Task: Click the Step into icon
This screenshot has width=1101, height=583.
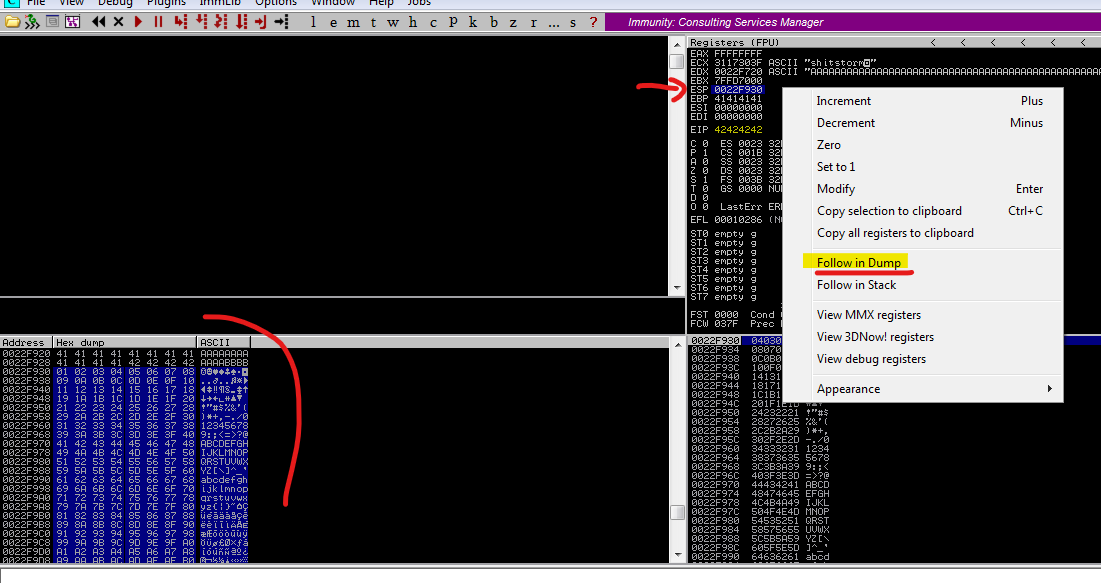Action: click(181, 22)
